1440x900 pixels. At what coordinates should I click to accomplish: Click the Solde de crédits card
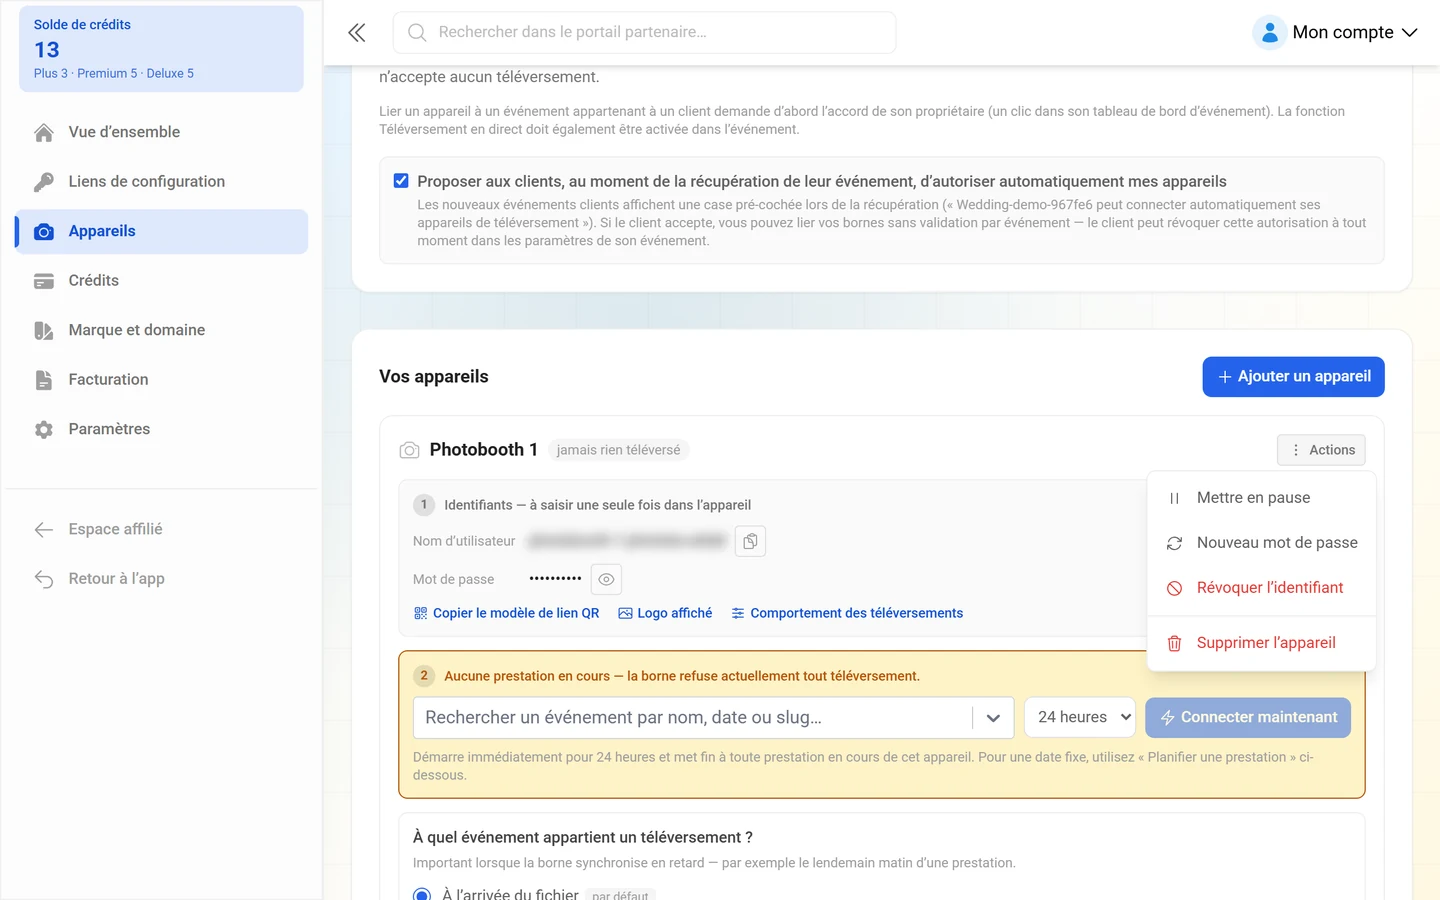click(161, 49)
